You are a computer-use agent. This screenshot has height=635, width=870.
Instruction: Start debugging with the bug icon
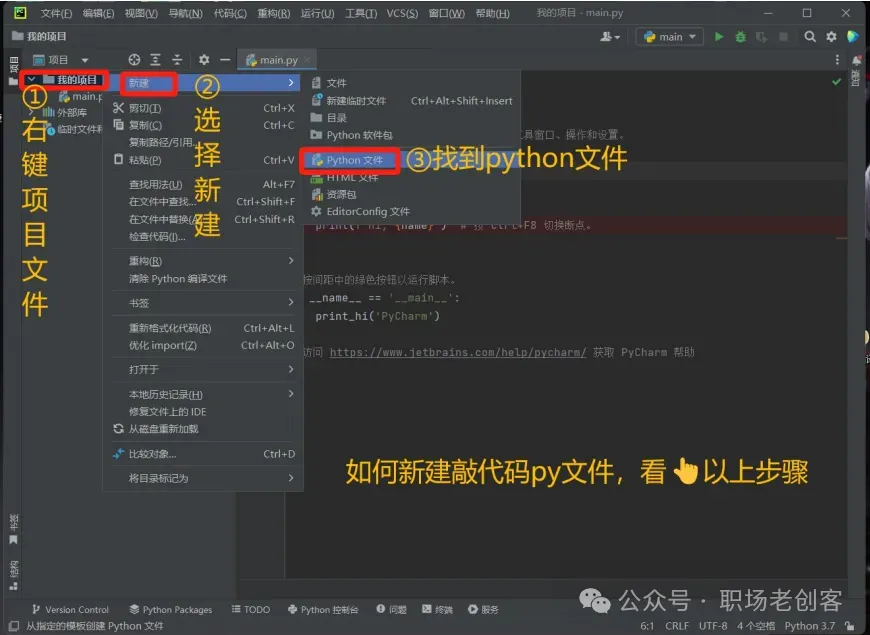point(740,37)
